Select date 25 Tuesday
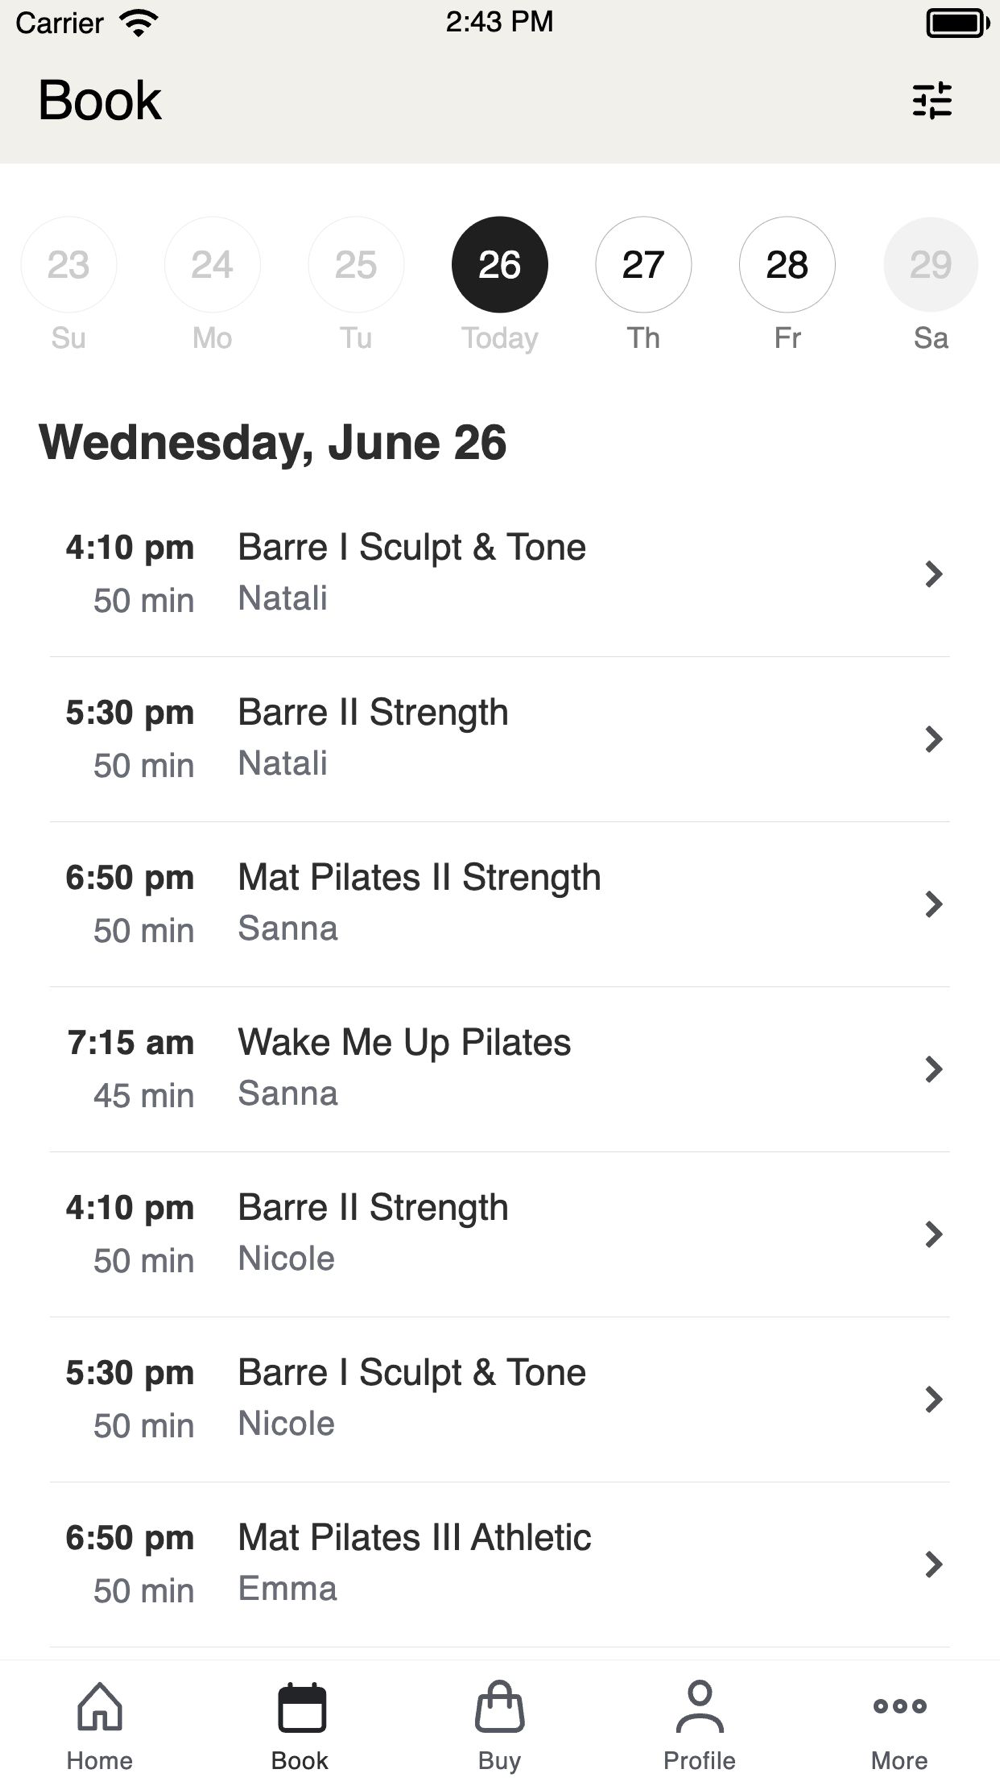1000x1778 pixels. point(356,265)
